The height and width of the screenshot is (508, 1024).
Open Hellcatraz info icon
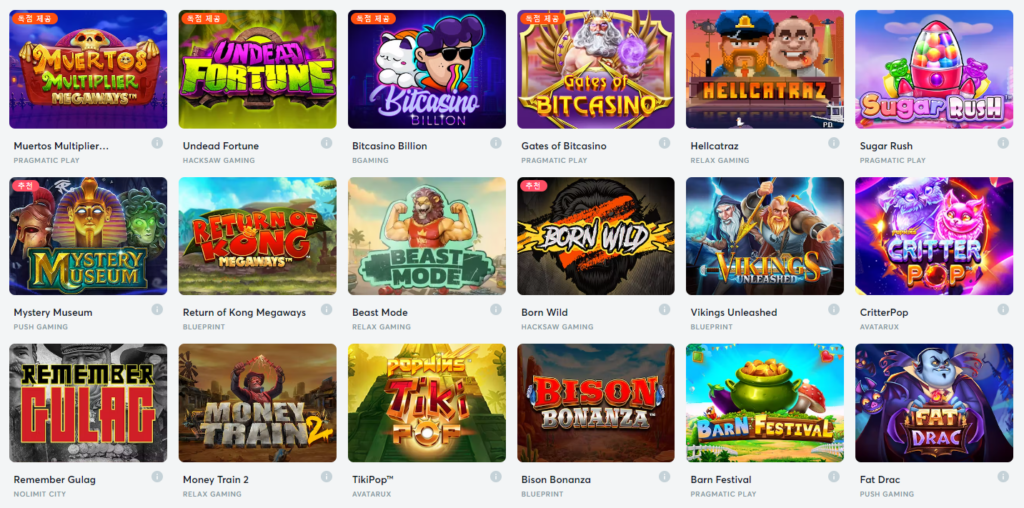click(834, 143)
